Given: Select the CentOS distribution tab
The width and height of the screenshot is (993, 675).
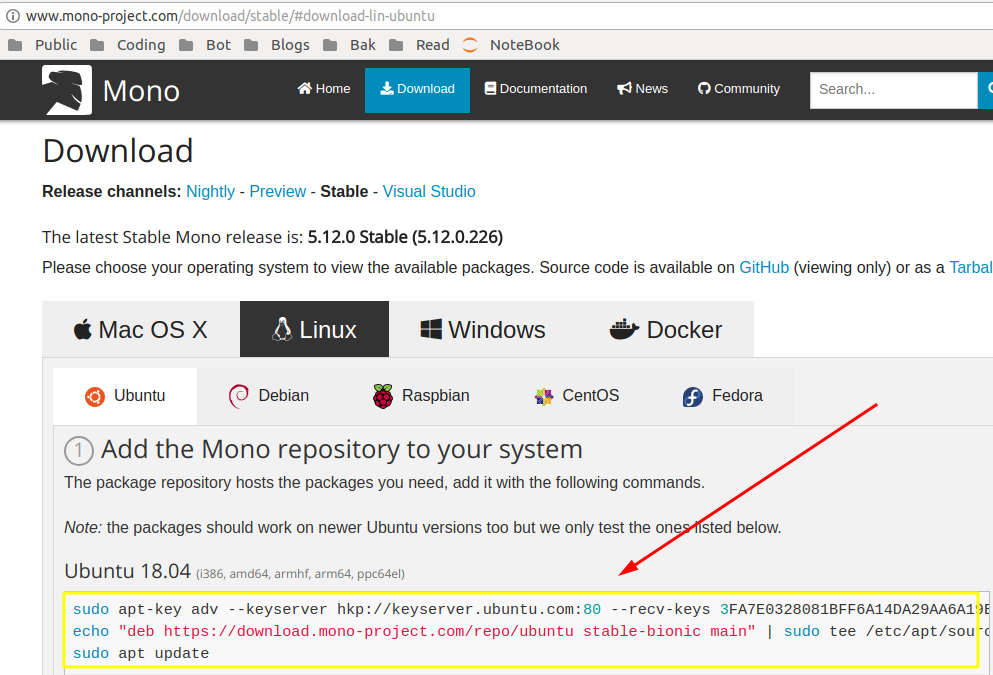Looking at the screenshot, I should pyautogui.click(x=576, y=396).
